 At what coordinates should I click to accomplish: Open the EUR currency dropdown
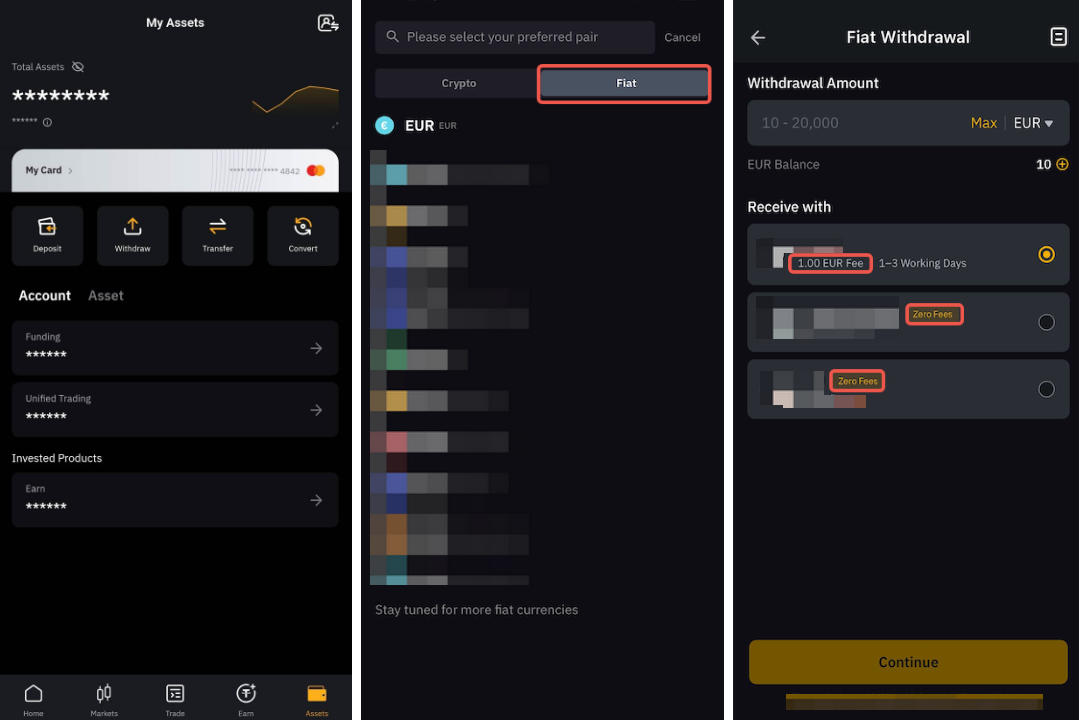1033,123
